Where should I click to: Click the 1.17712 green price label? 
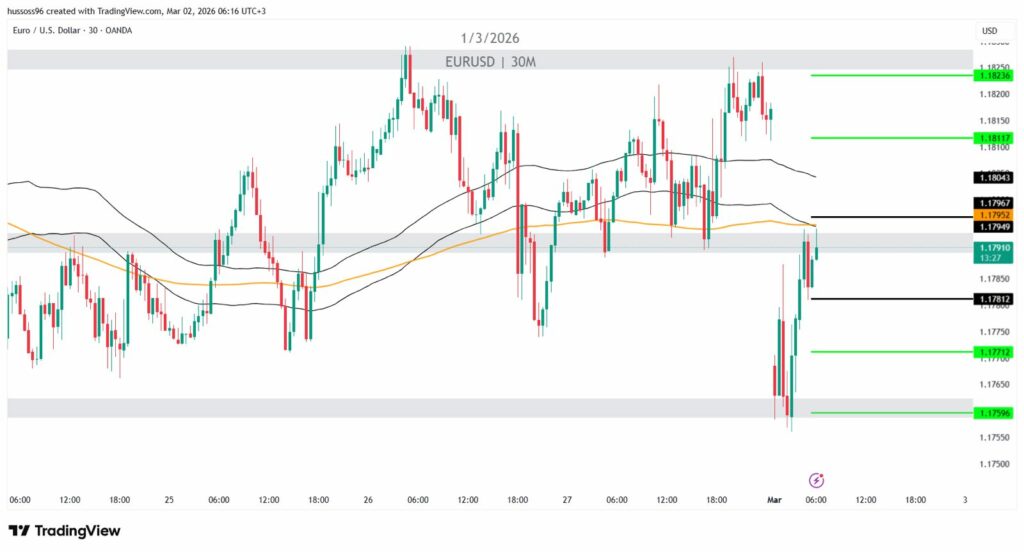click(x=995, y=352)
